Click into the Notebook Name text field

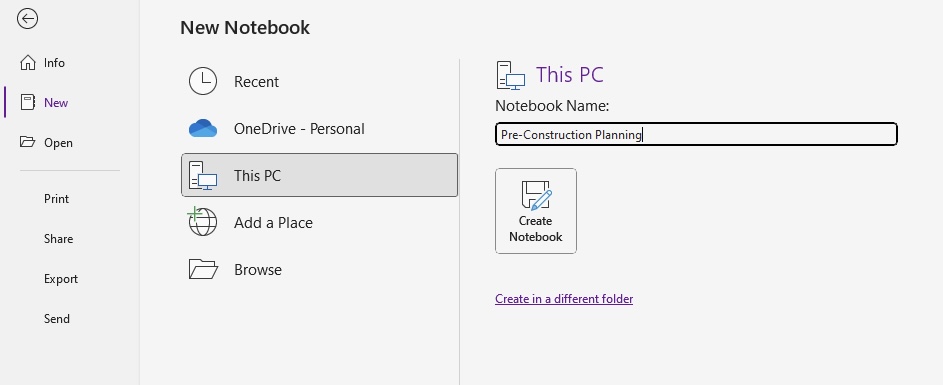(696, 134)
